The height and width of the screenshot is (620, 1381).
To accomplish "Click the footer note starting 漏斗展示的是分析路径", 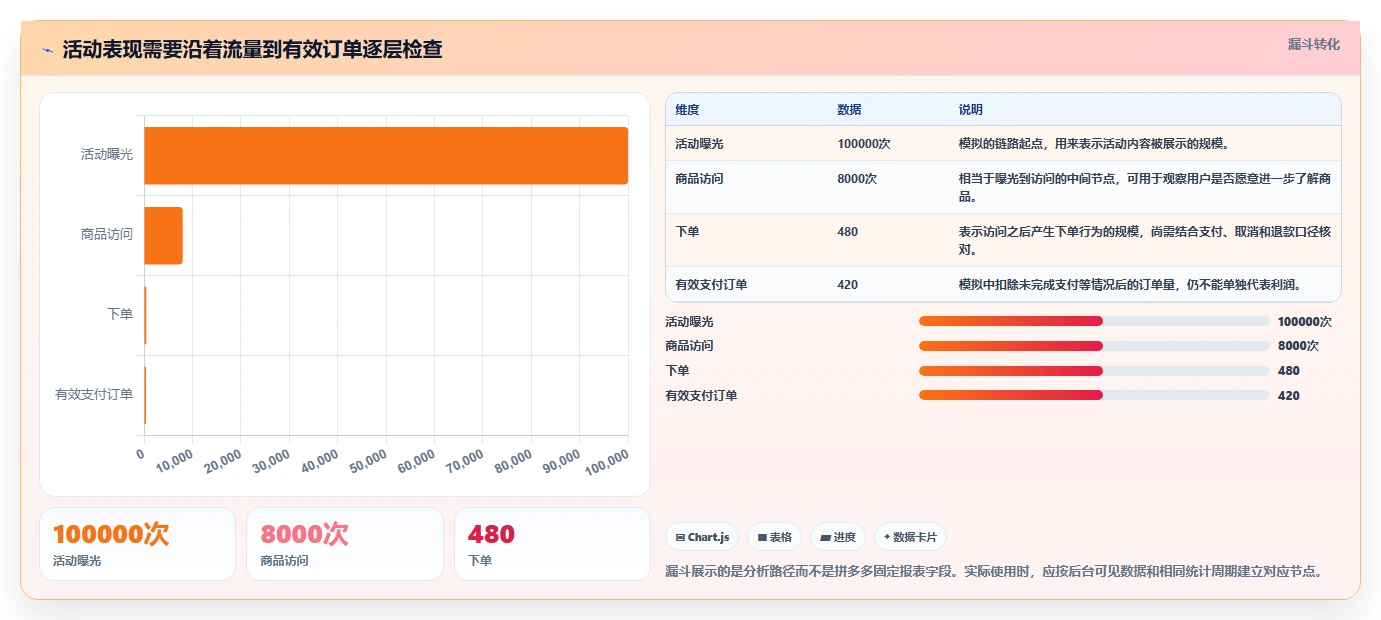I will [995, 572].
